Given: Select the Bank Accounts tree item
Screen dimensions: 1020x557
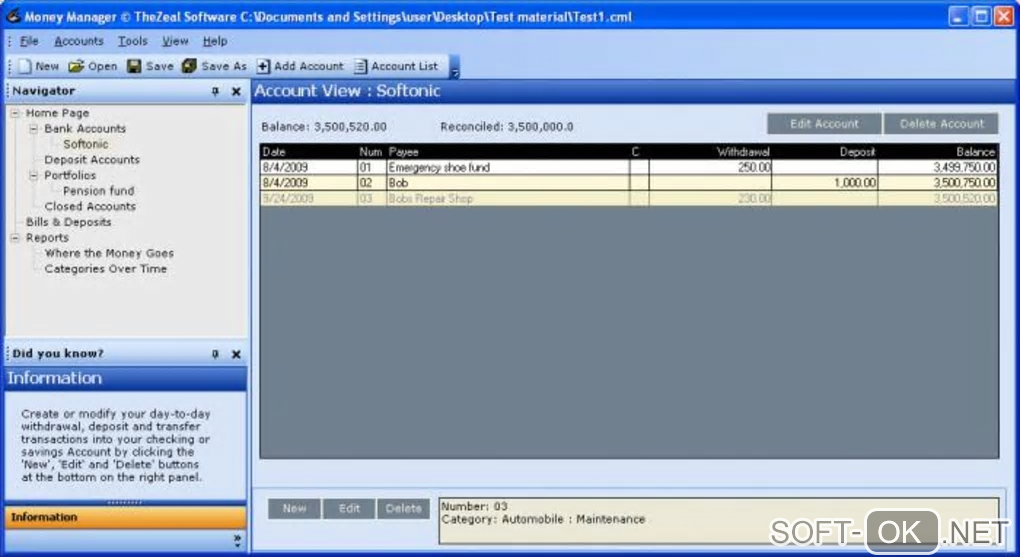Looking at the screenshot, I should [85, 128].
